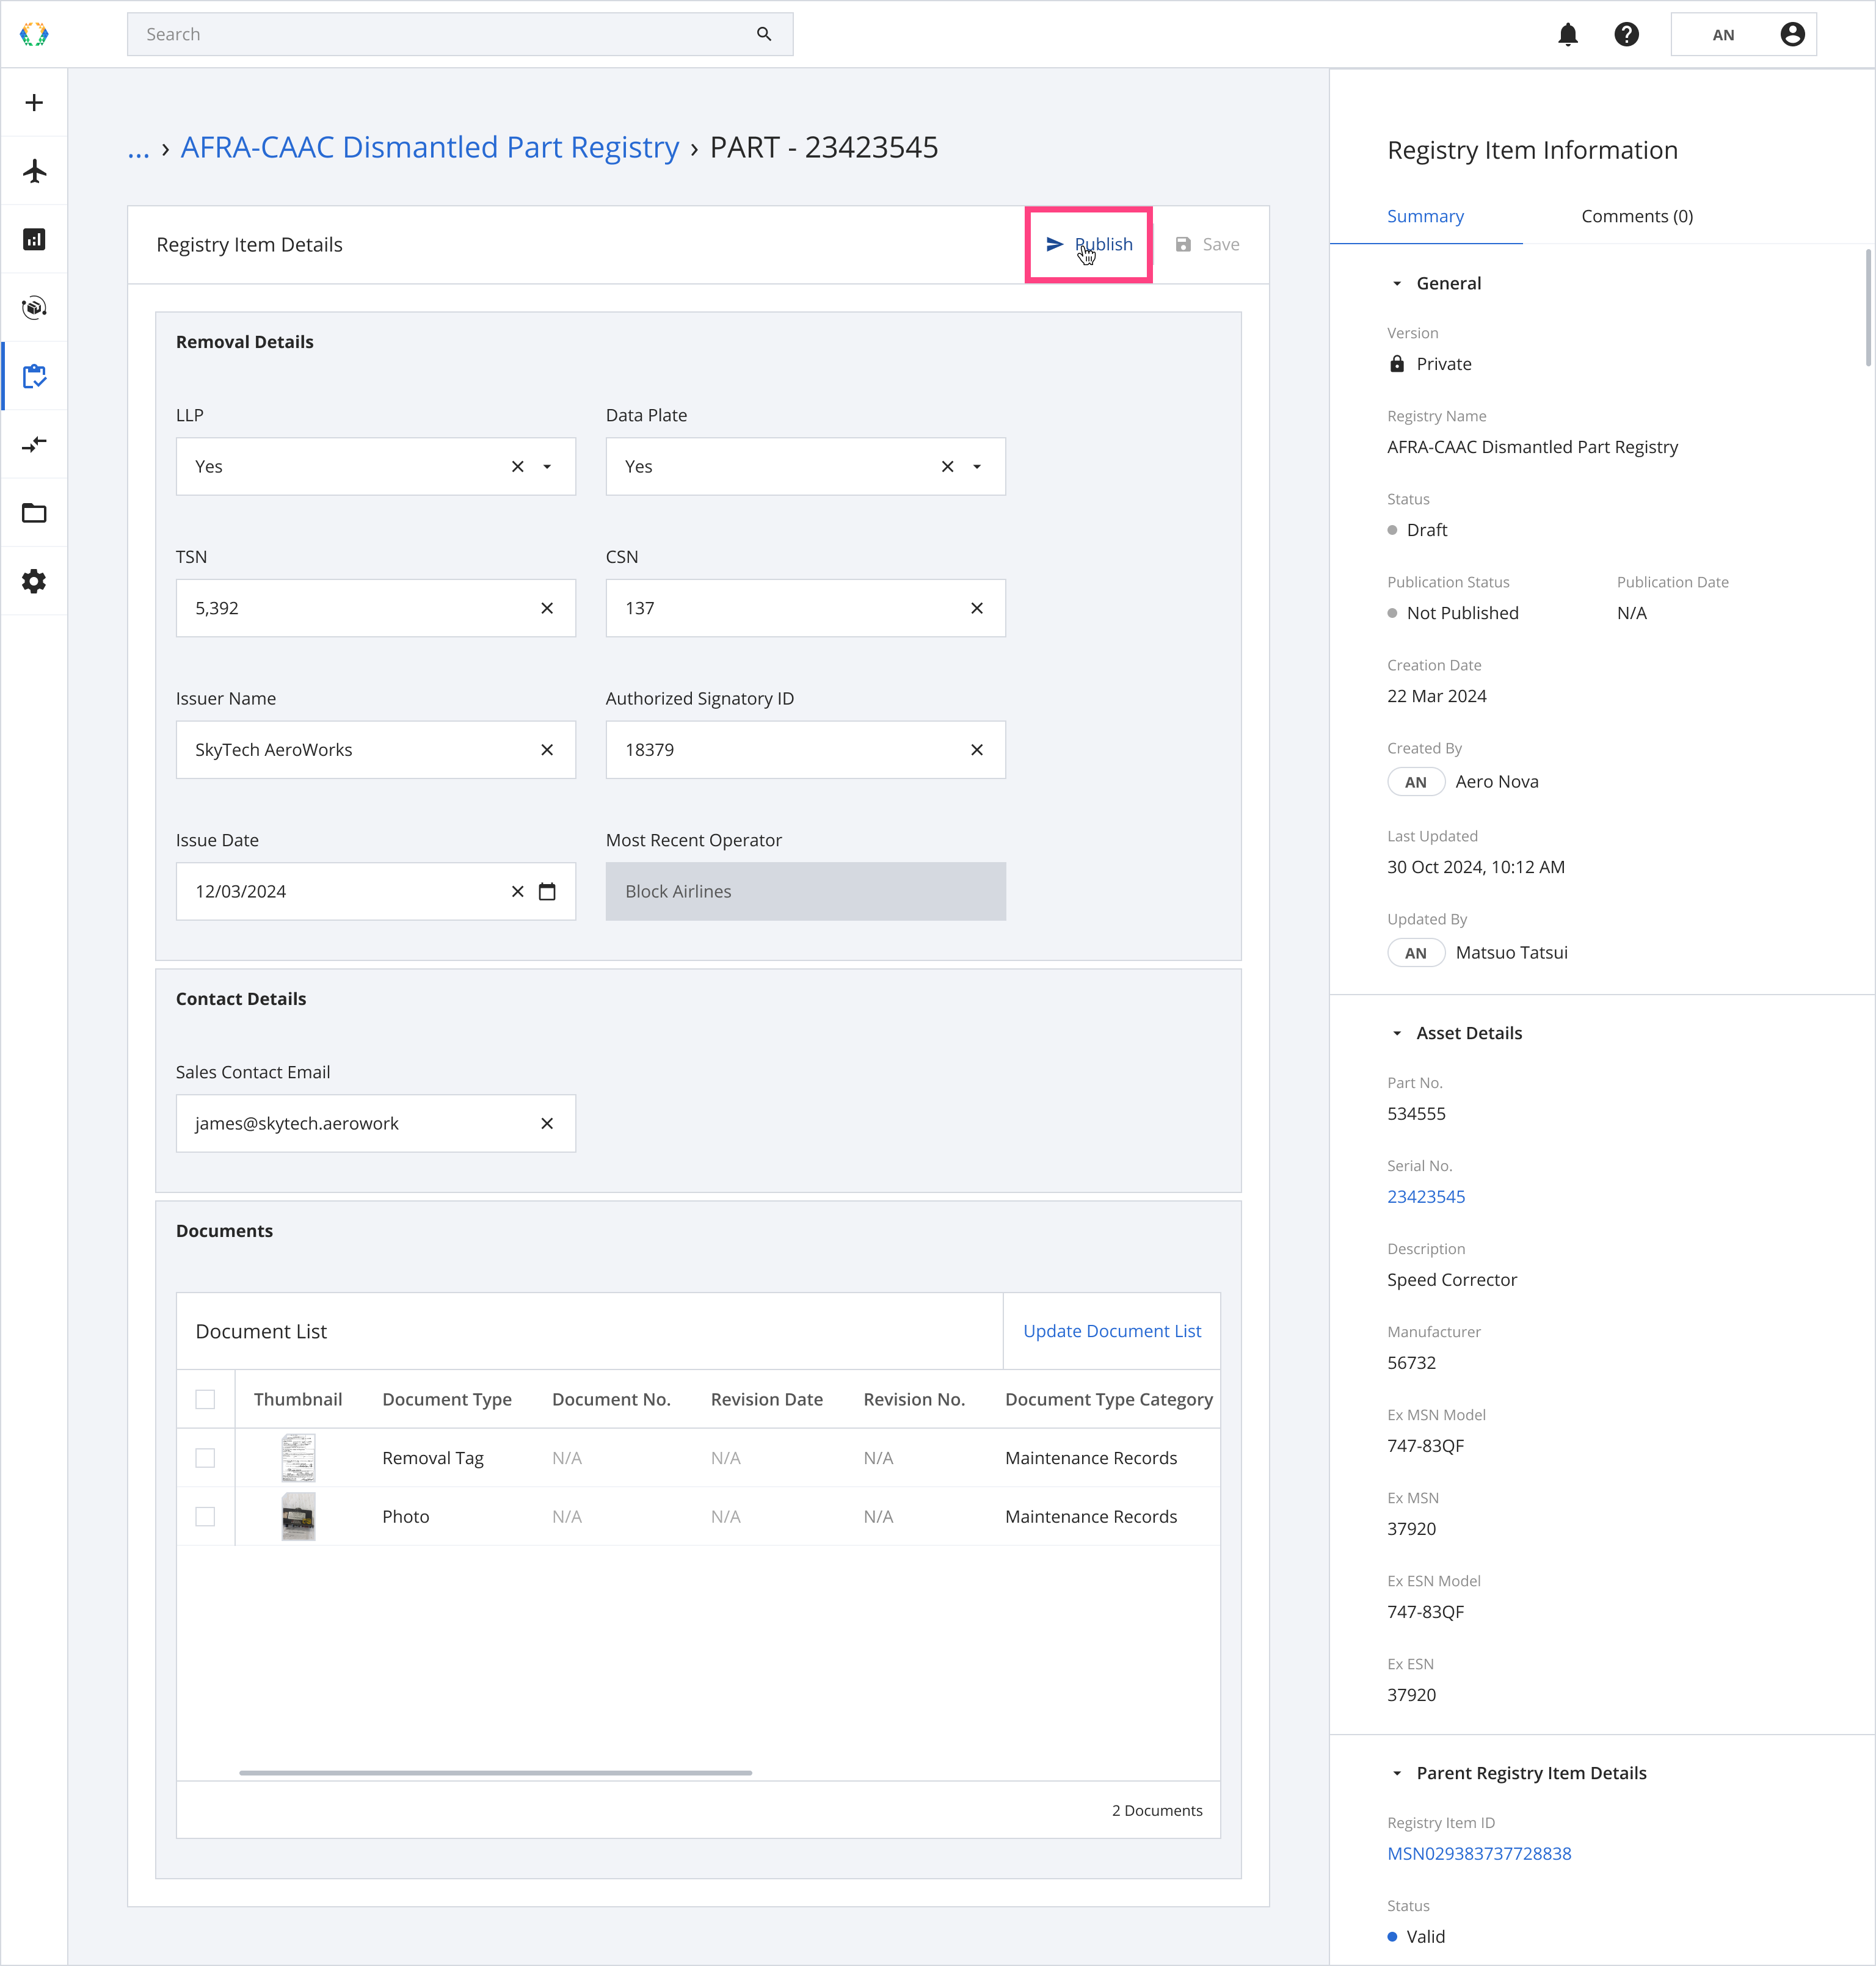
Task: Open the LLP dropdown arrow
Action: tap(547, 467)
